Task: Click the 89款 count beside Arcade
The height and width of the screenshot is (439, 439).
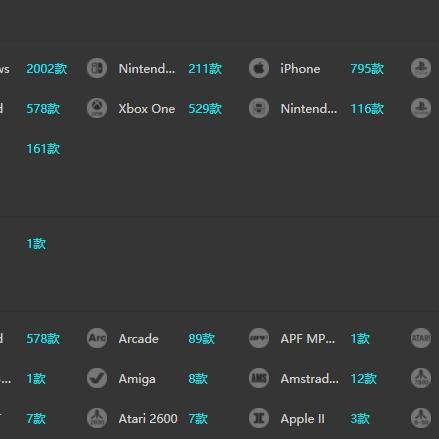Action: 201,339
